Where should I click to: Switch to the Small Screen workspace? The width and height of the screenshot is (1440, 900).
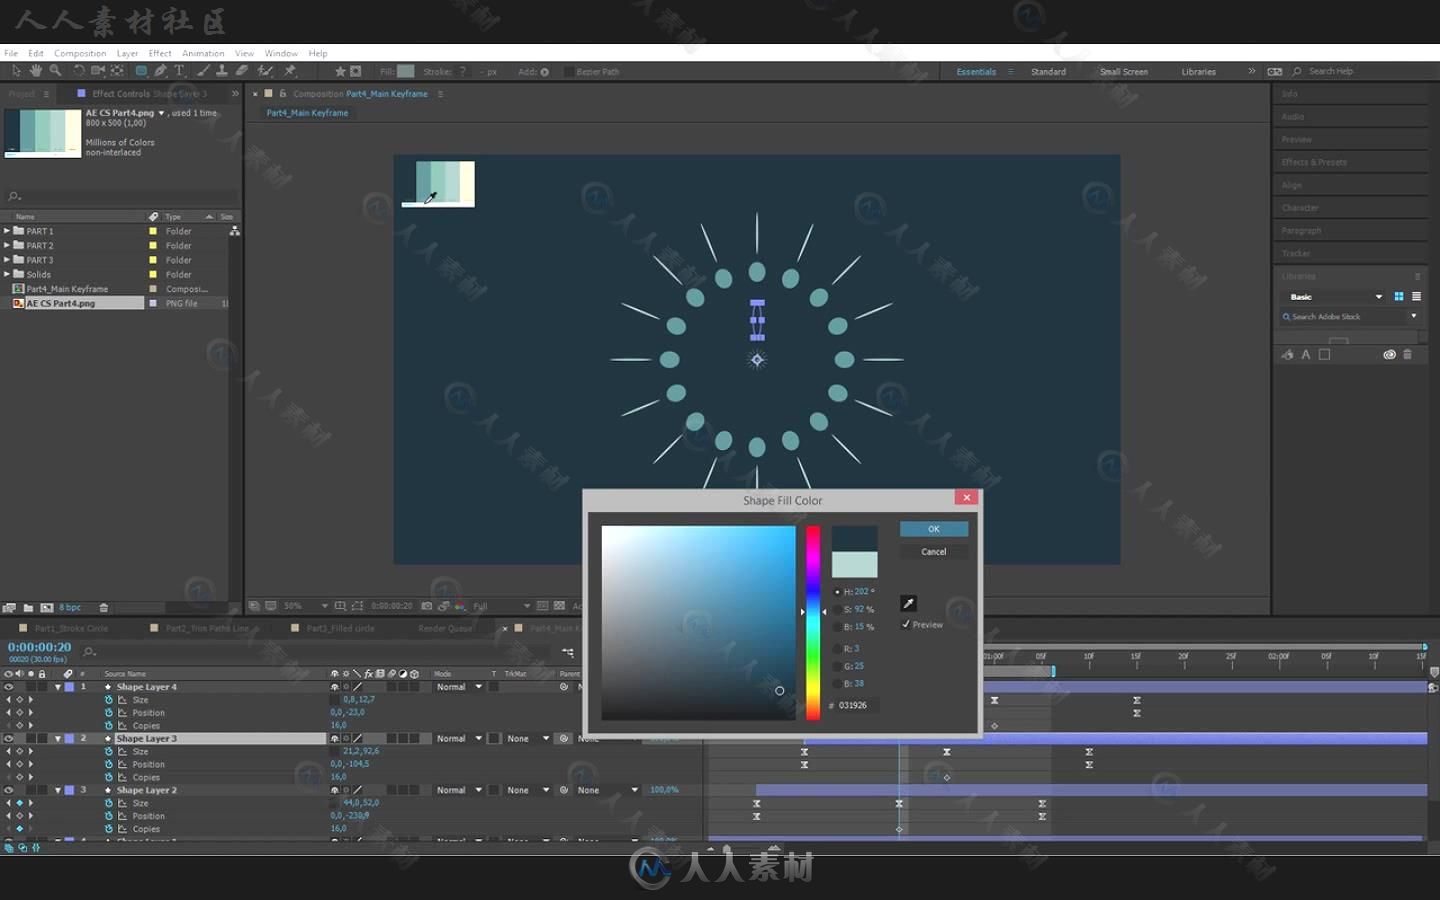(x=1124, y=72)
